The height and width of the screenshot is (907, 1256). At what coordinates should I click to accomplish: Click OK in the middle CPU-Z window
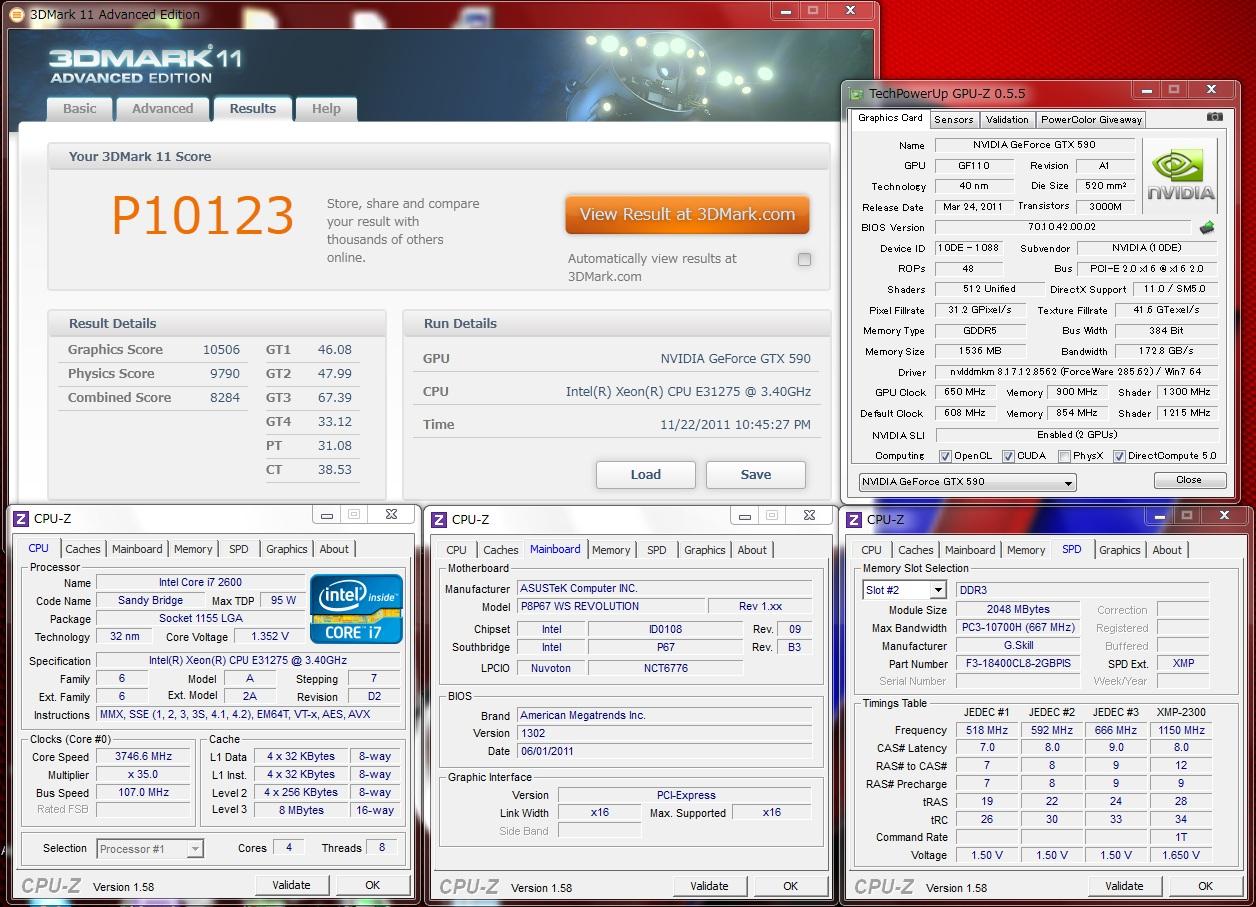coord(790,886)
